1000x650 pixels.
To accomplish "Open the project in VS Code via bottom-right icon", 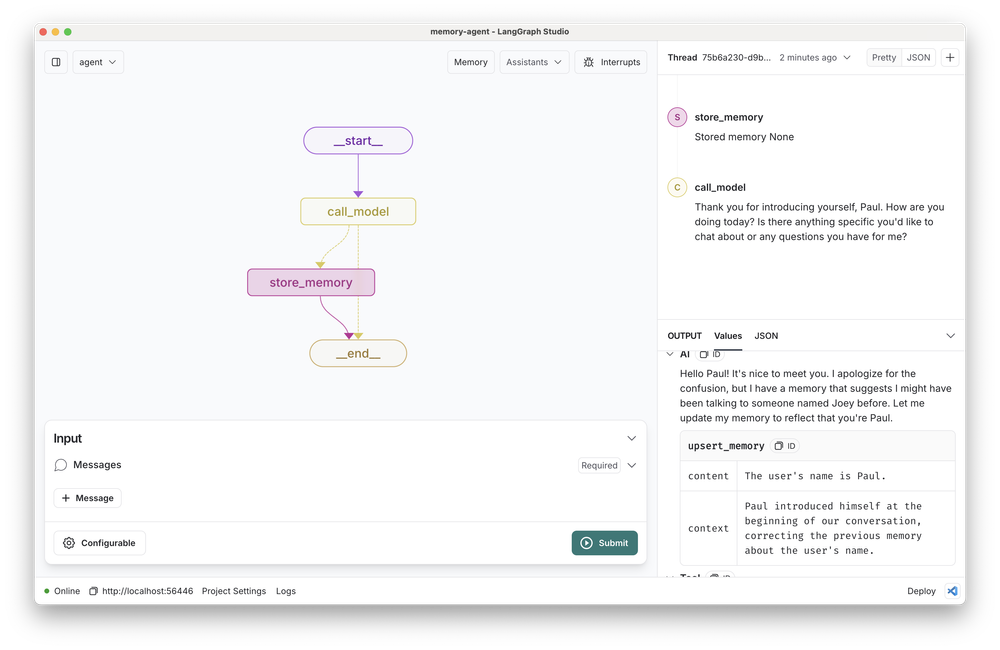I will 952,591.
